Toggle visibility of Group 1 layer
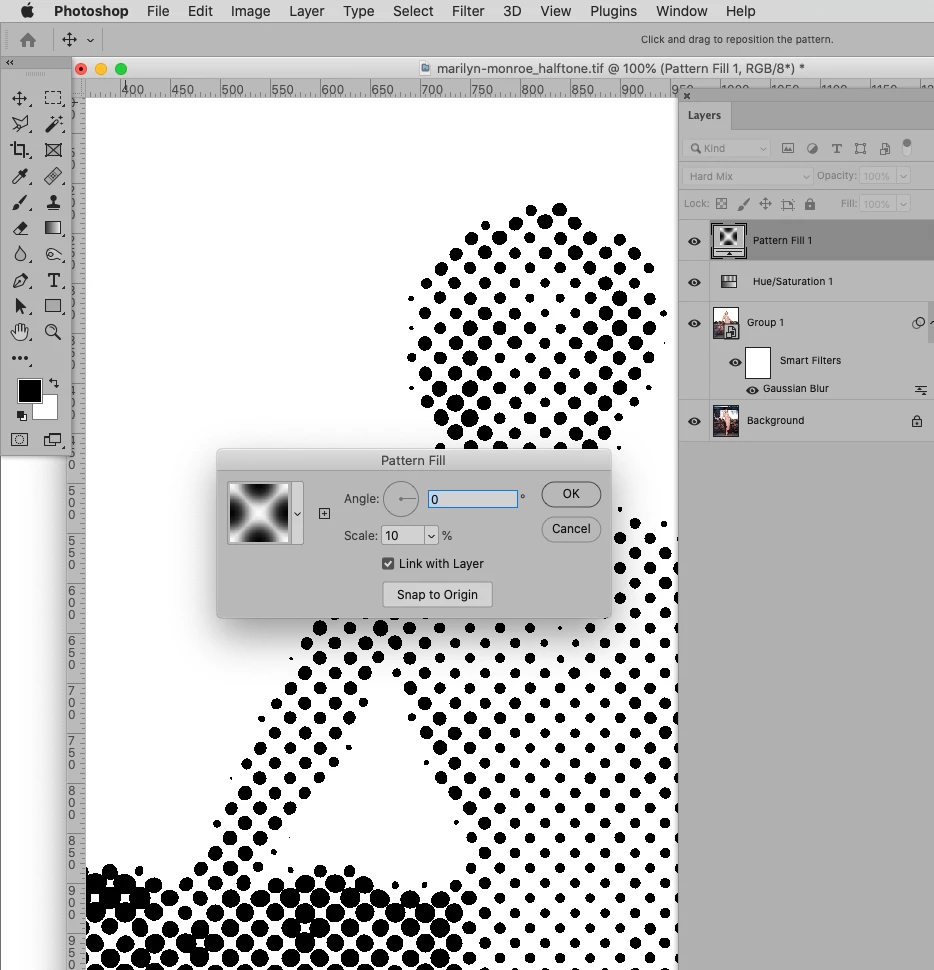The height and width of the screenshot is (970, 934). (694, 323)
